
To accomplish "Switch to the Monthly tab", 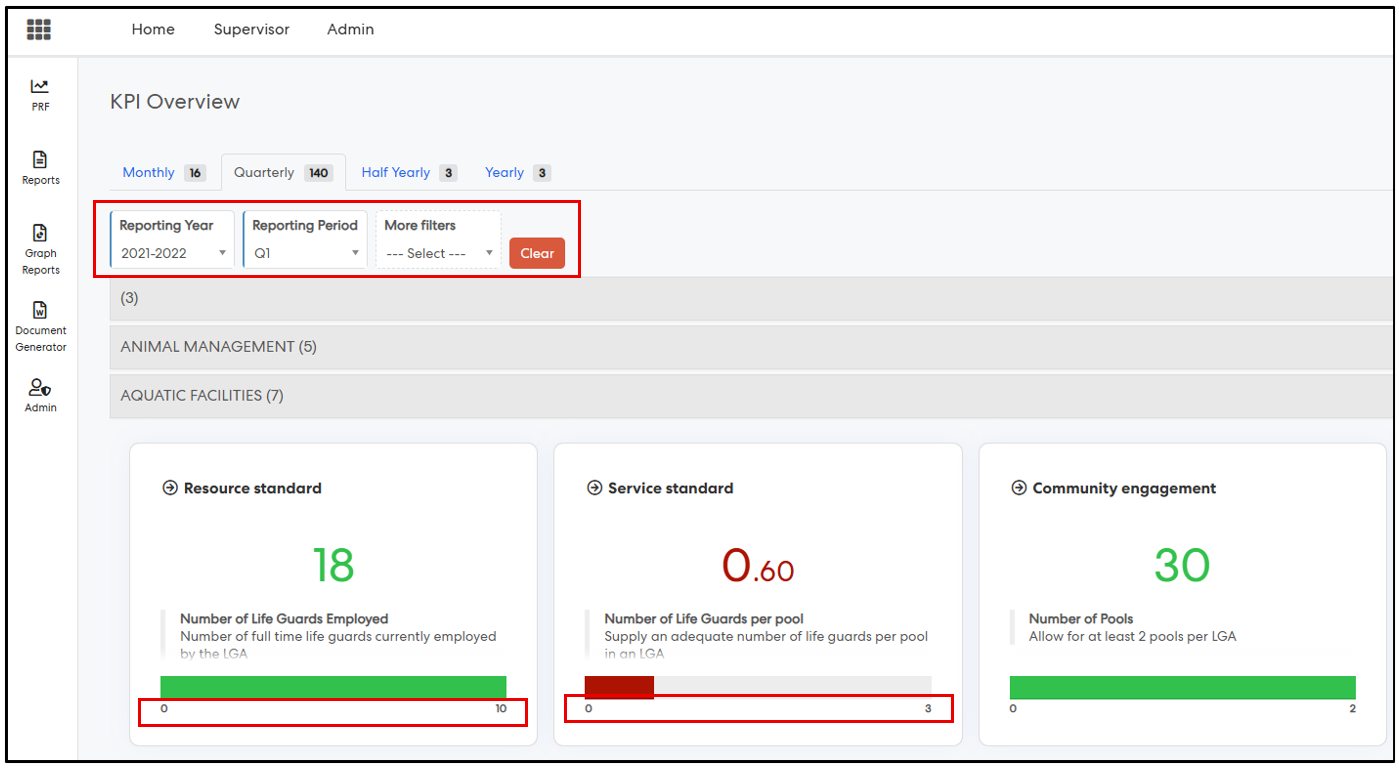I will click(x=149, y=173).
